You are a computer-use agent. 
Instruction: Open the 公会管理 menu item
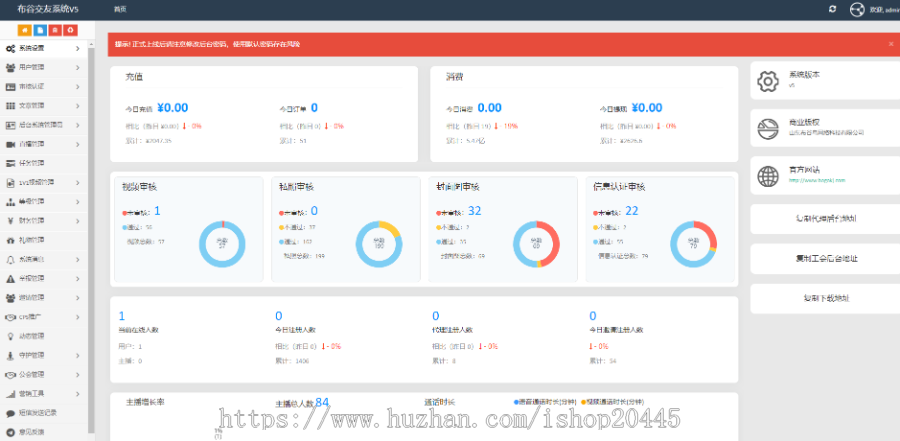pyautogui.click(x=44, y=374)
